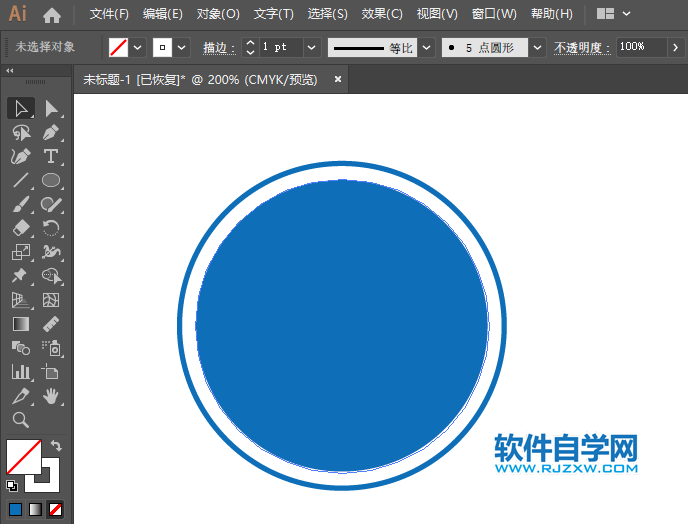The height and width of the screenshot is (524, 688).
Task: Open the 文件(F) menu
Action: tap(109, 14)
